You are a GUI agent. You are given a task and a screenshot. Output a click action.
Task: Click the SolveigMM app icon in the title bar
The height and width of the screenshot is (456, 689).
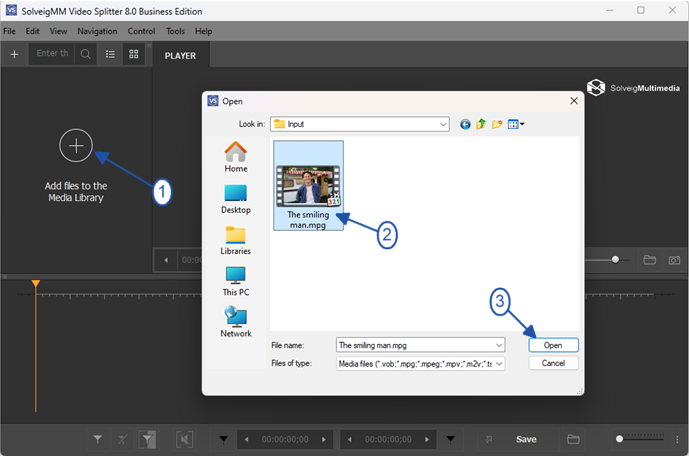[11, 11]
